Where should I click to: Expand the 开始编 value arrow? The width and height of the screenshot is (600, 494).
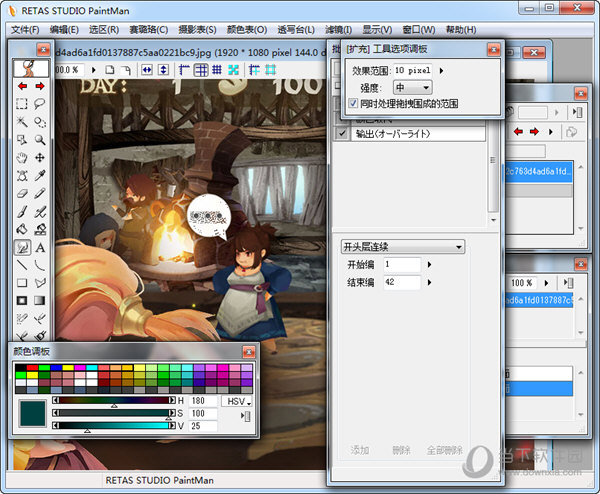click(429, 264)
